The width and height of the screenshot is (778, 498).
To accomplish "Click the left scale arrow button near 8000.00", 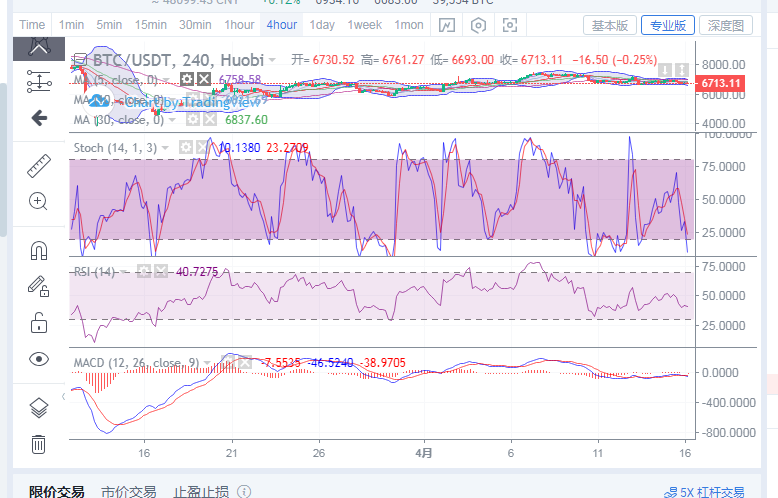I will [665, 70].
